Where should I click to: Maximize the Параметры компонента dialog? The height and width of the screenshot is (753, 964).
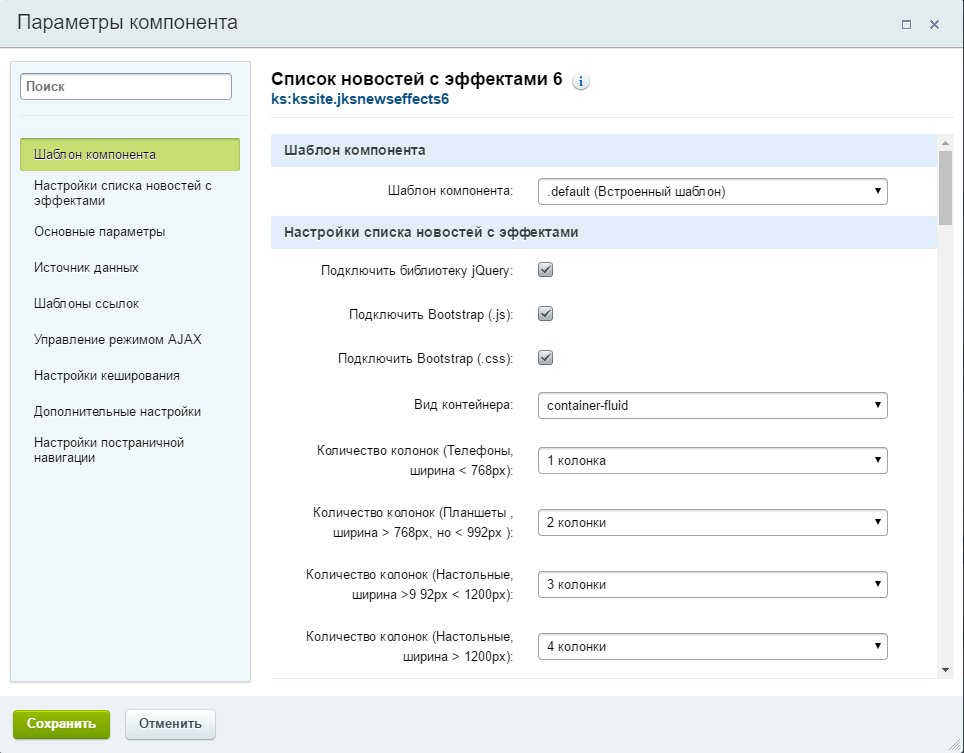[x=906, y=25]
